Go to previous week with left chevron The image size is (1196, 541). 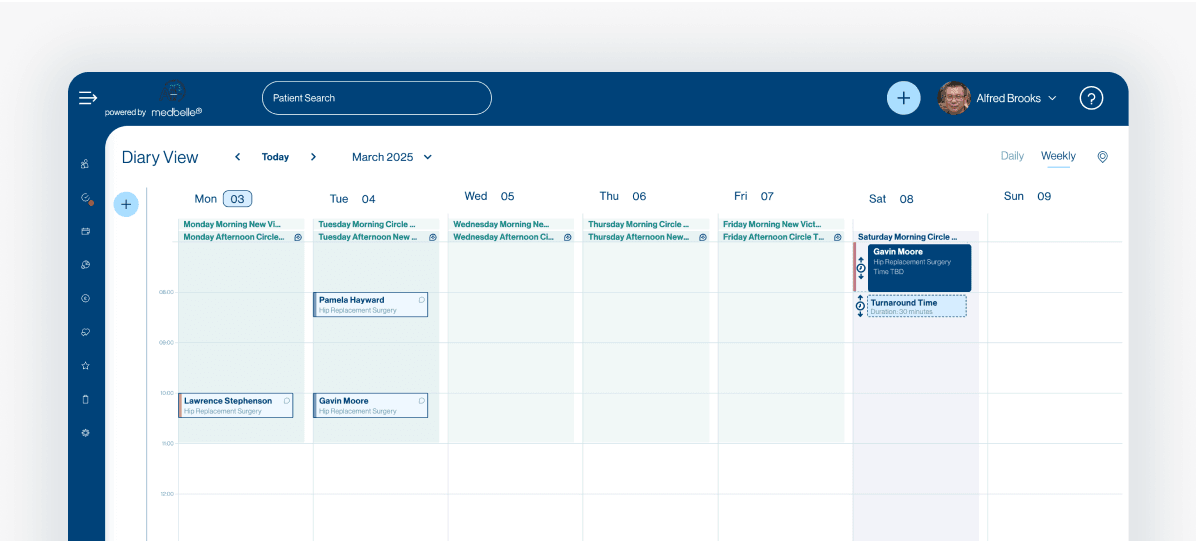[x=238, y=157]
